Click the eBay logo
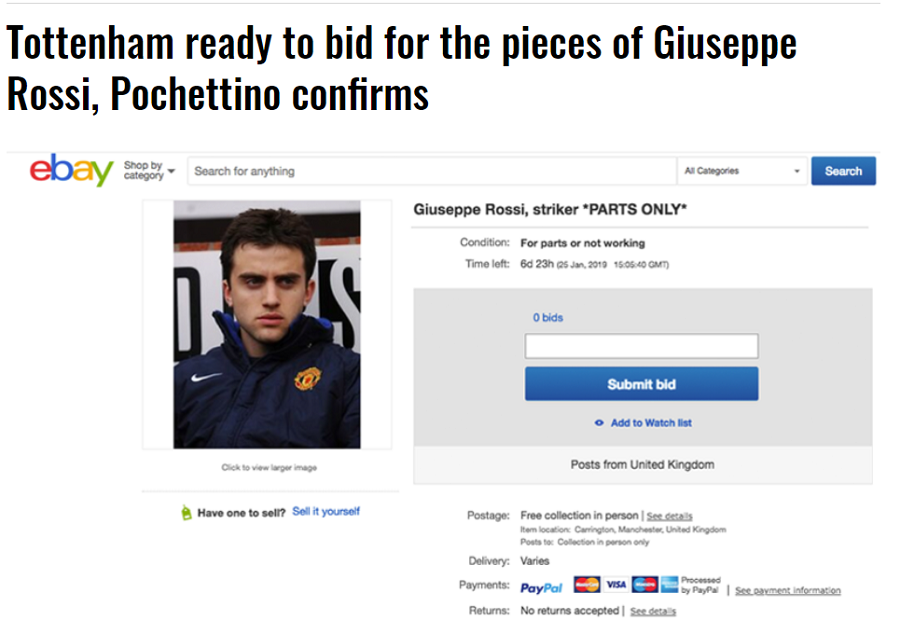900x634 pixels. pos(72,171)
